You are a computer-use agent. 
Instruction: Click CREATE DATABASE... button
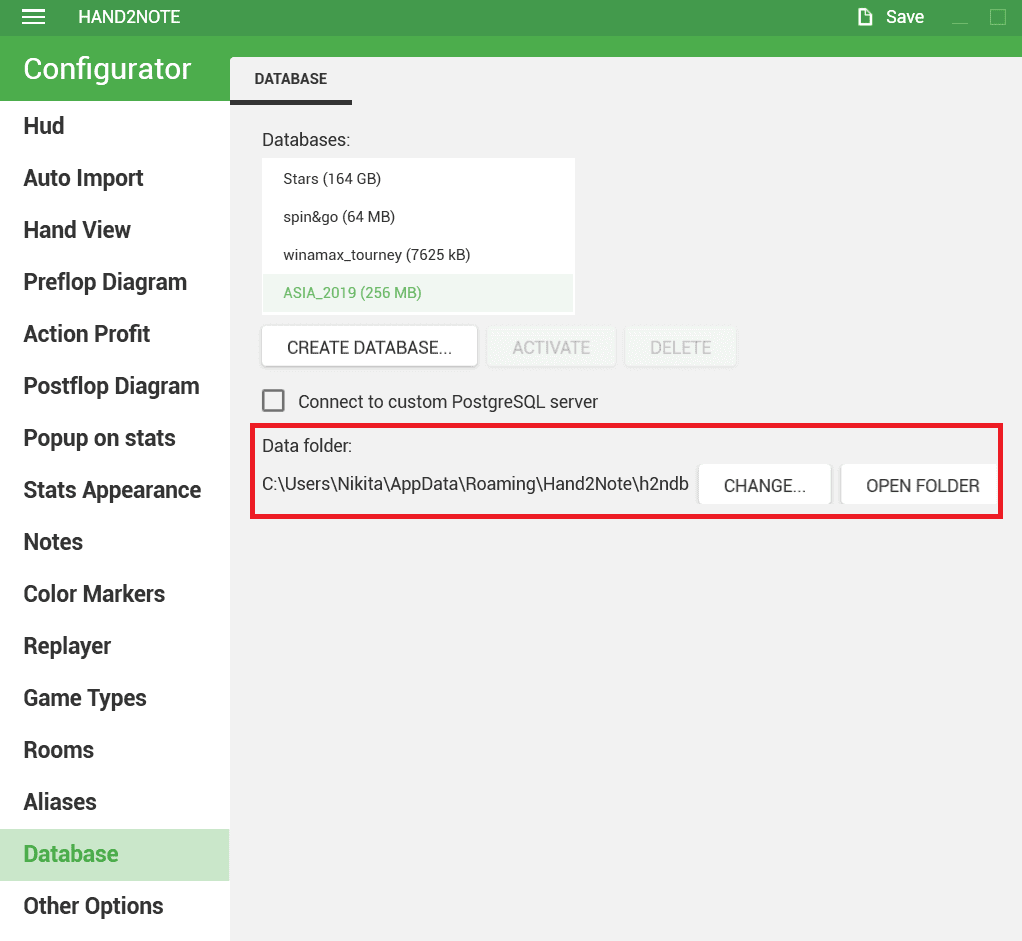pyautogui.click(x=369, y=347)
